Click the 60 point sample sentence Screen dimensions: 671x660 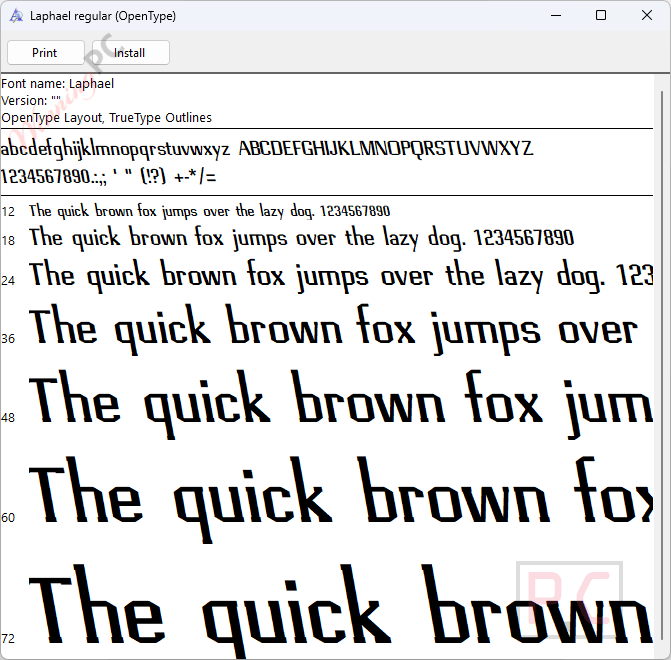point(341,500)
